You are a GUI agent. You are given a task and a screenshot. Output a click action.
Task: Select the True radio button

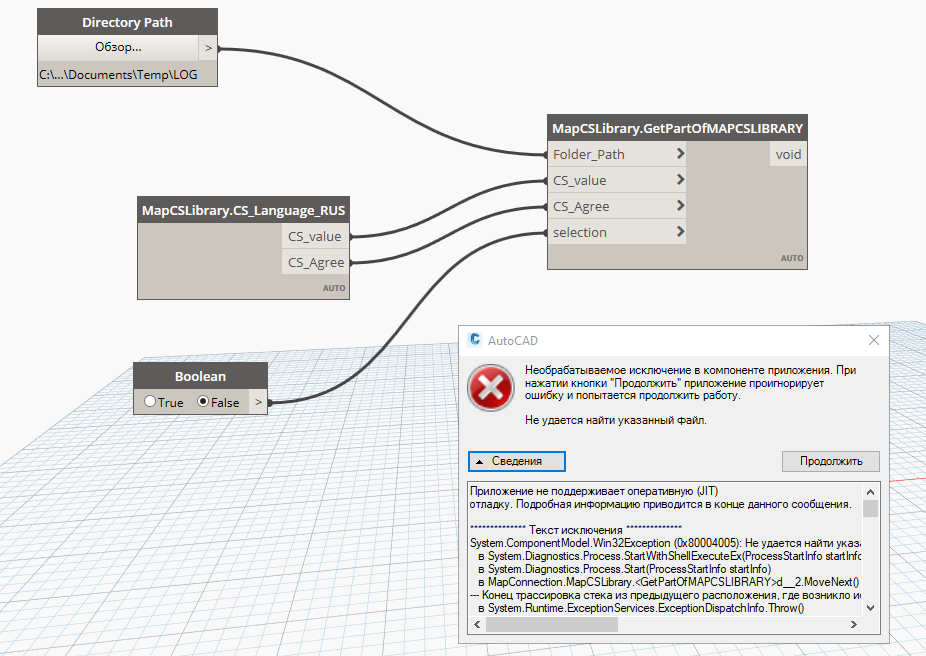pos(150,402)
